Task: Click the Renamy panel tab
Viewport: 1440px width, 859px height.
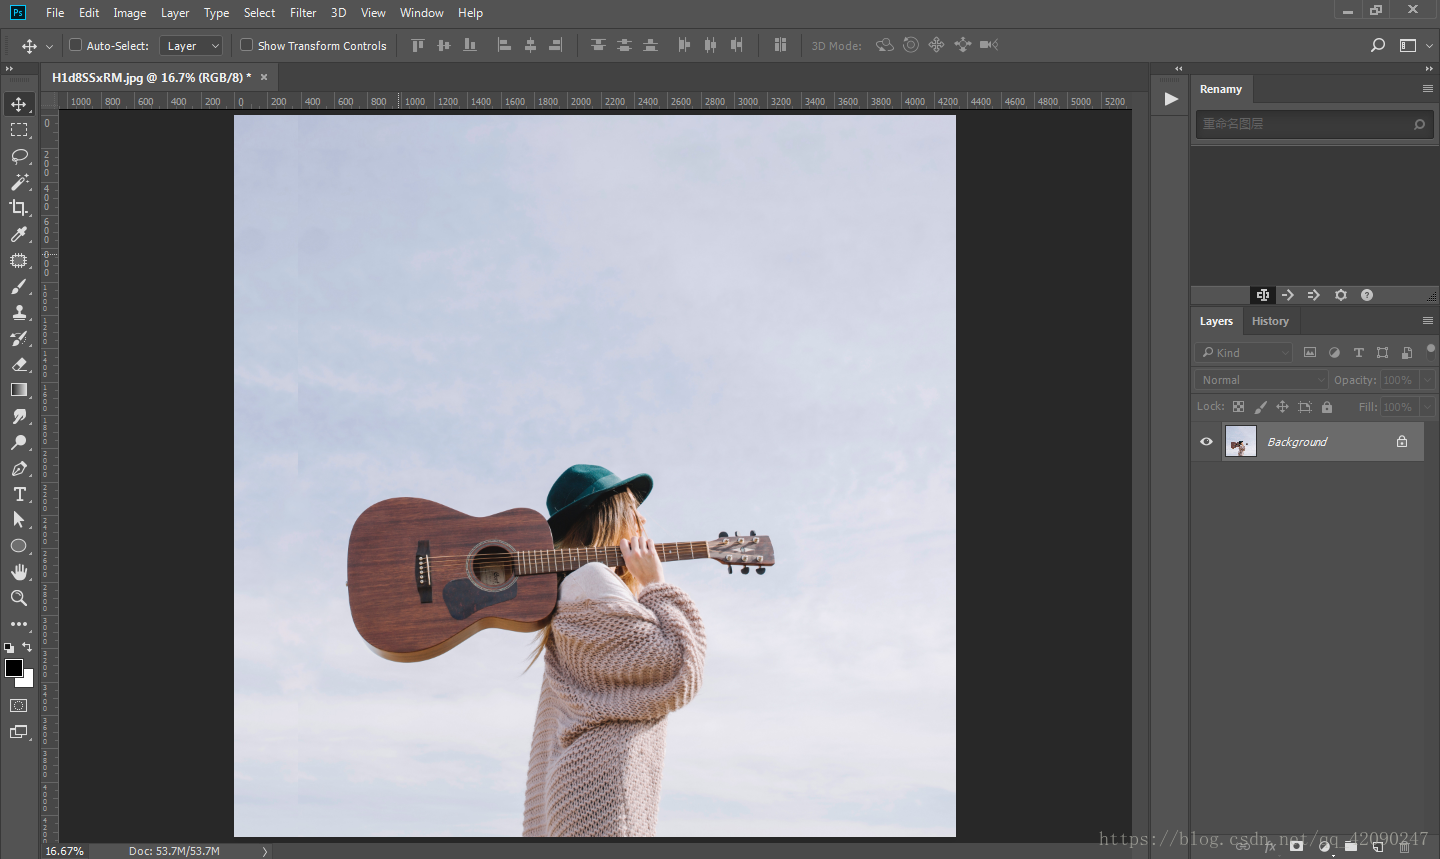Action: [1221, 89]
